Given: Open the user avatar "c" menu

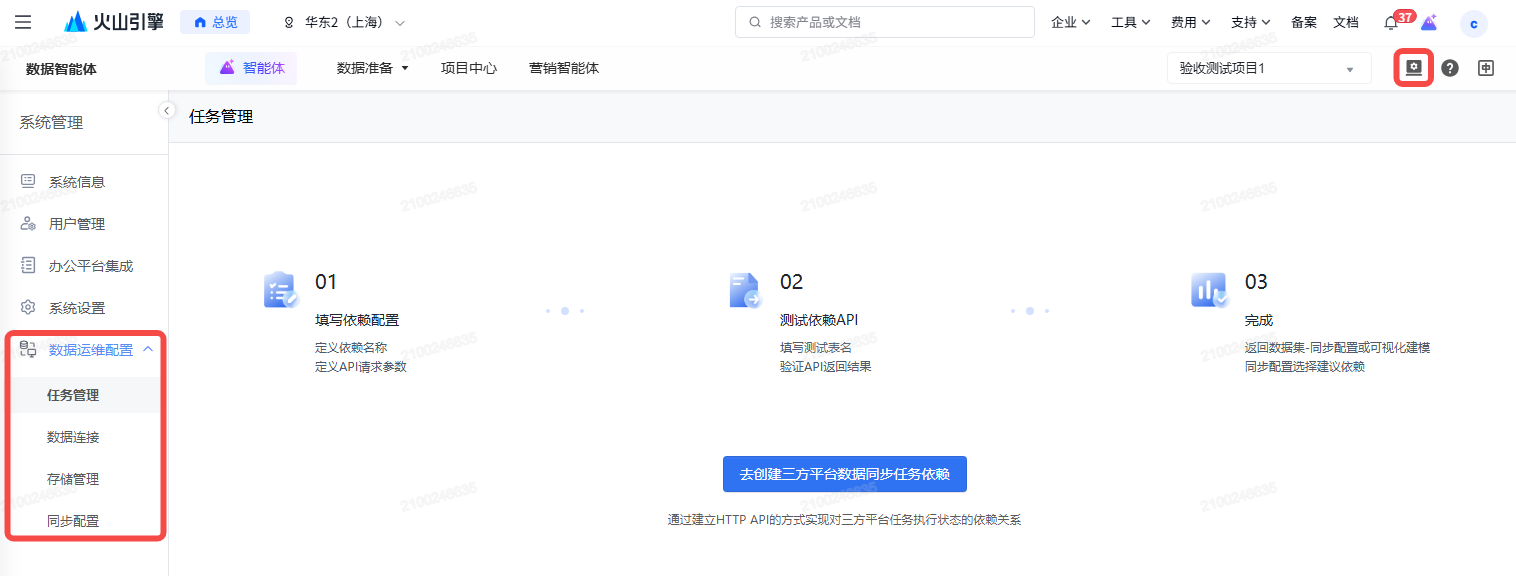Looking at the screenshot, I should tap(1473, 24).
